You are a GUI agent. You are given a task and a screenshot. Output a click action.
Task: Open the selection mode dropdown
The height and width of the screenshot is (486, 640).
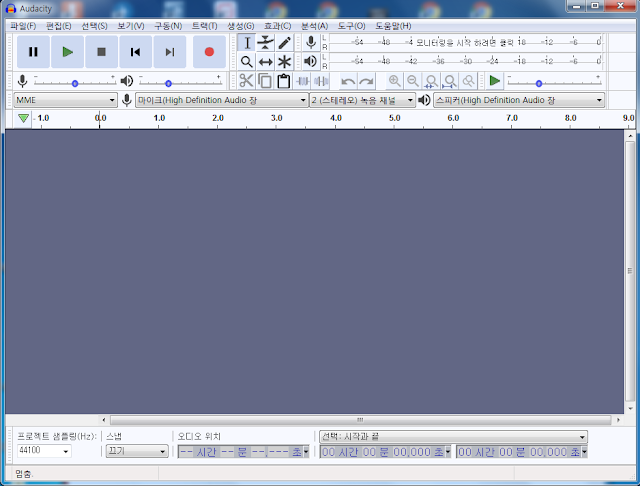point(453,437)
